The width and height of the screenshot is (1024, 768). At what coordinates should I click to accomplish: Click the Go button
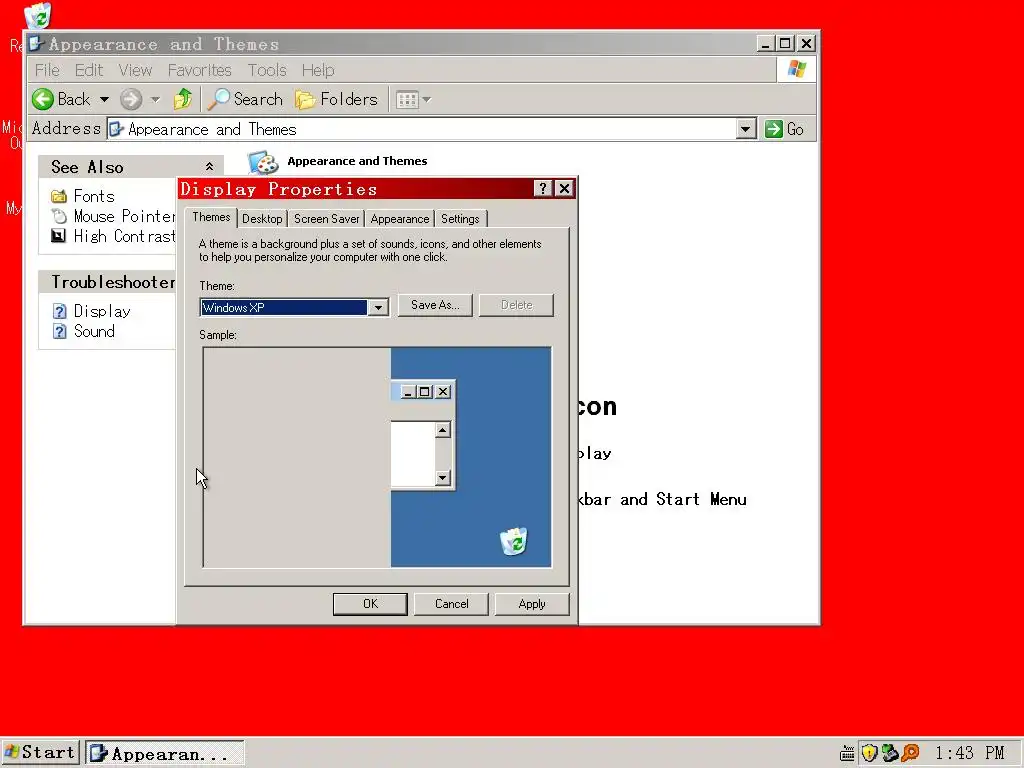[x=784, y=129]
